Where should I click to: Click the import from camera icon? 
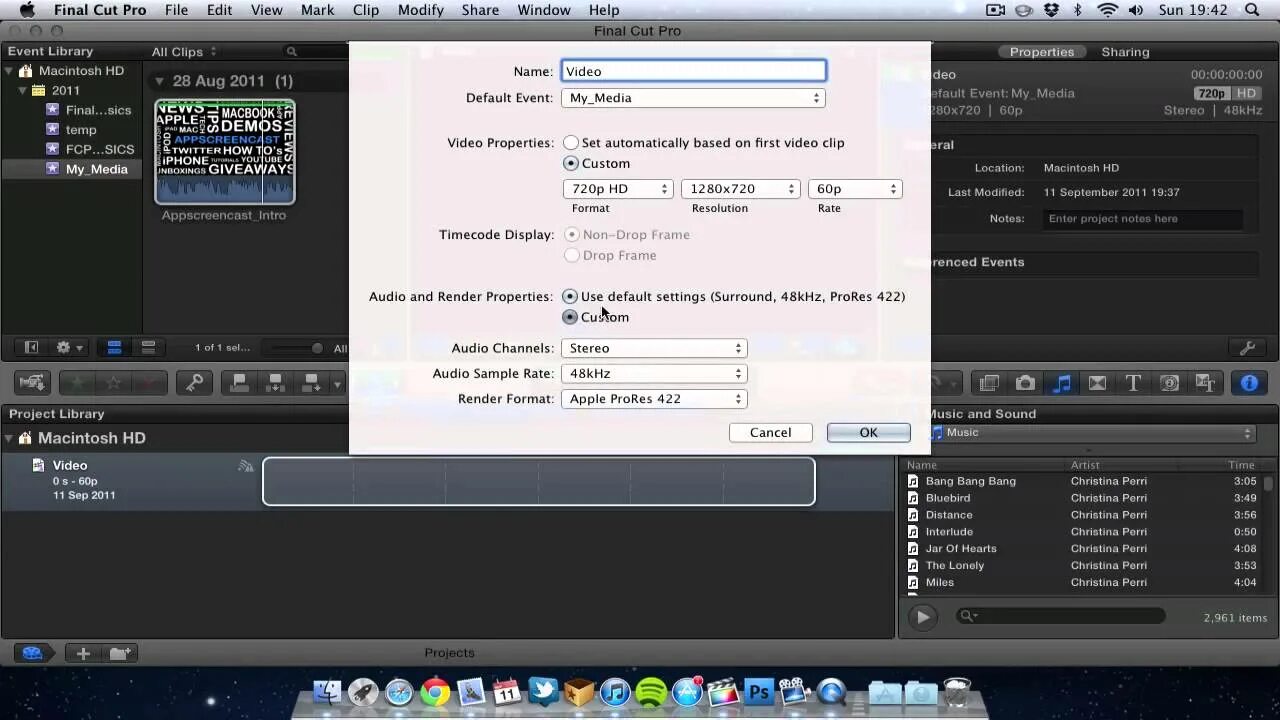coord(33,383)
